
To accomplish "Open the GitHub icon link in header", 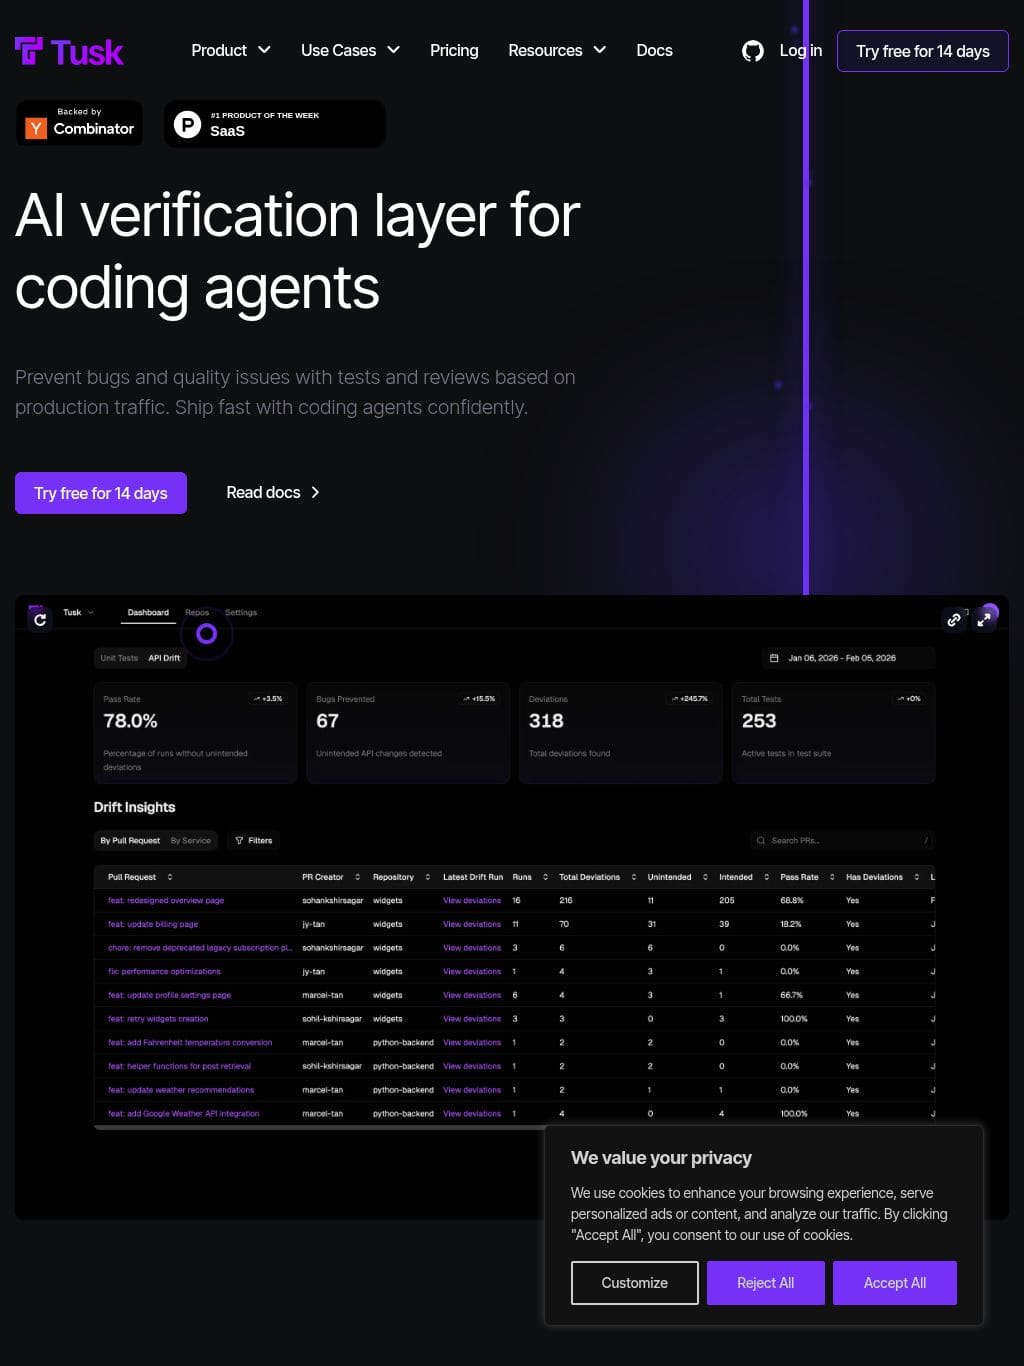I will pyautogui.click(x=753, y=51).
